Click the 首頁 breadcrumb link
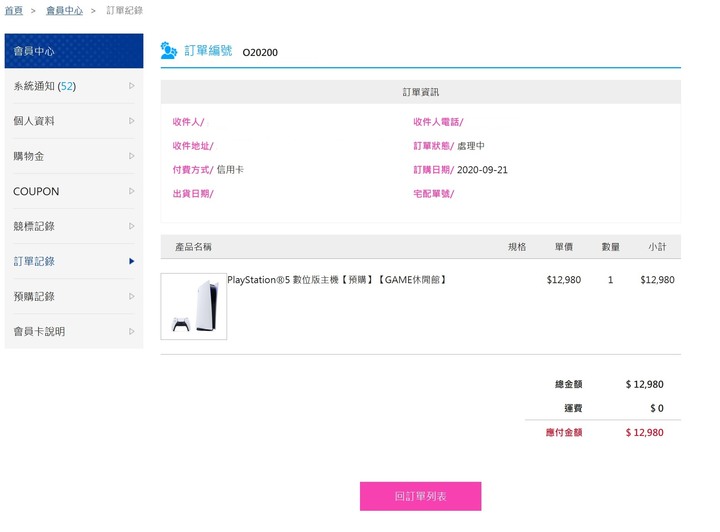This screenshot has width=720, height=532. coord(14,11)
